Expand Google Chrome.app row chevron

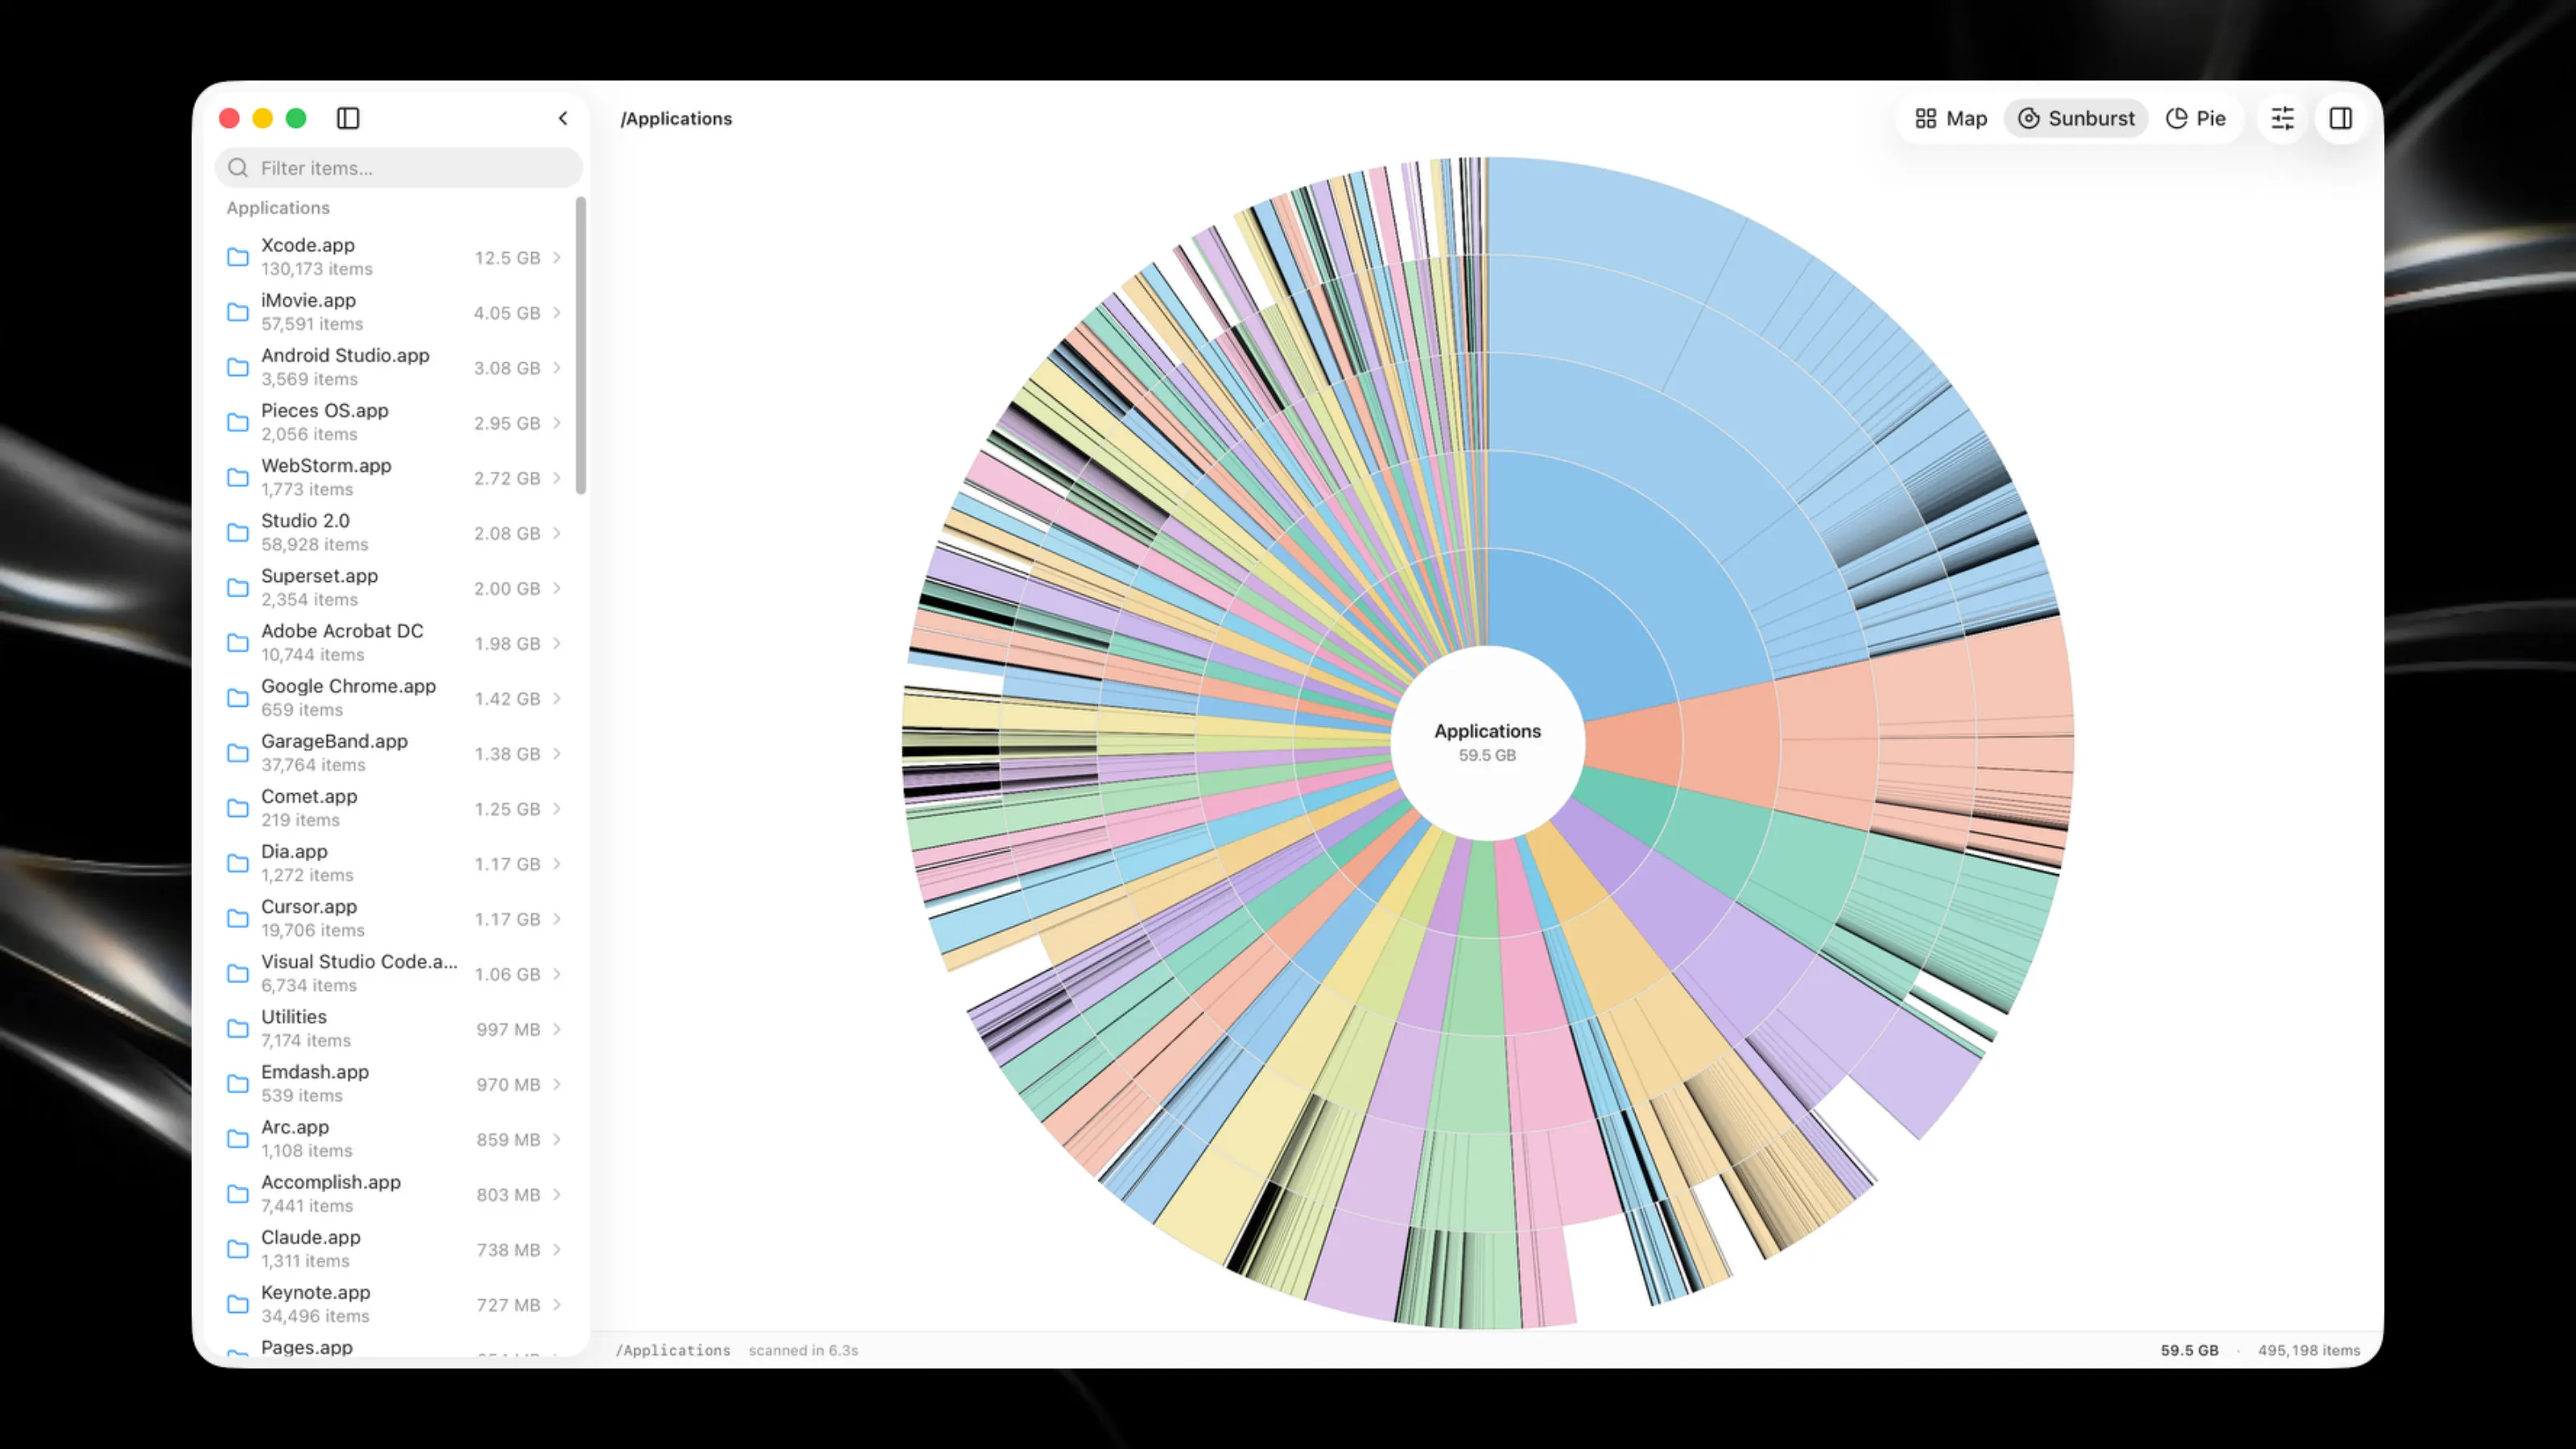(x=557, y=697)
